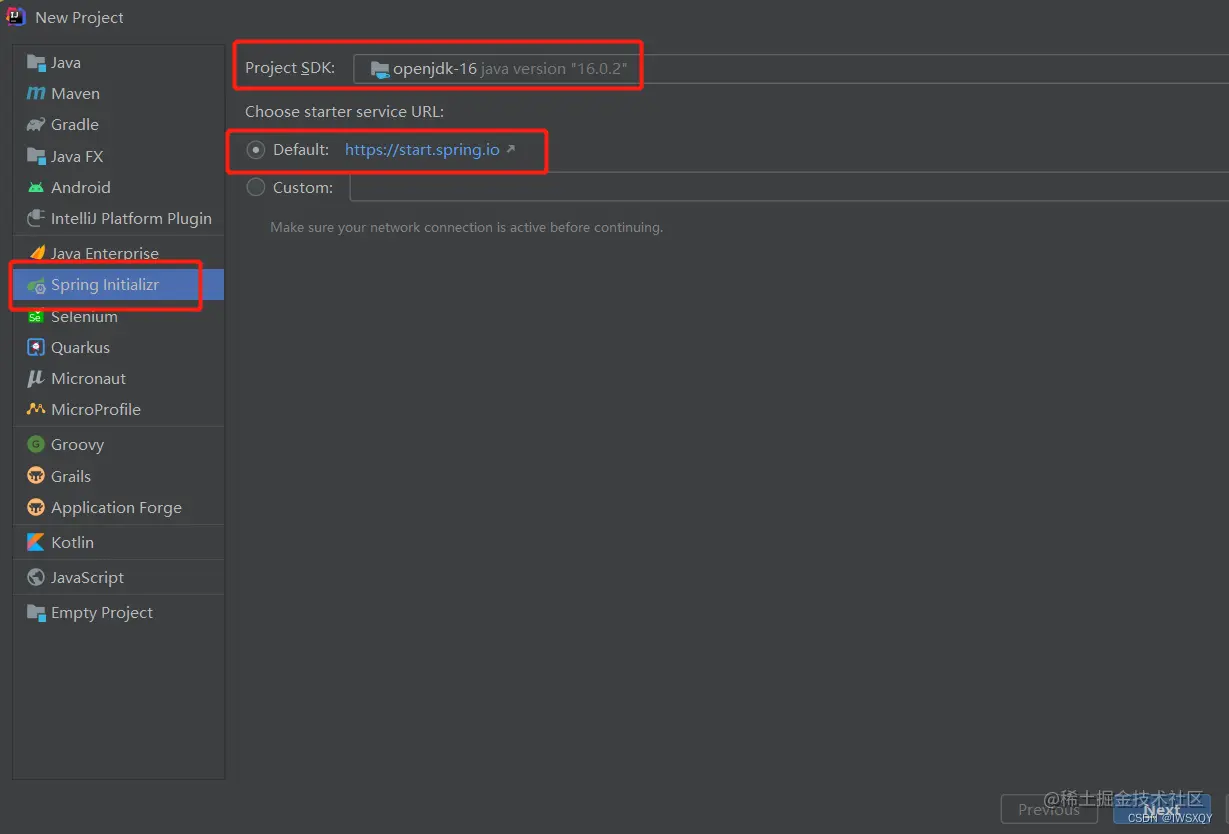Click the Kotlin K icon

[x=36, y=542]
